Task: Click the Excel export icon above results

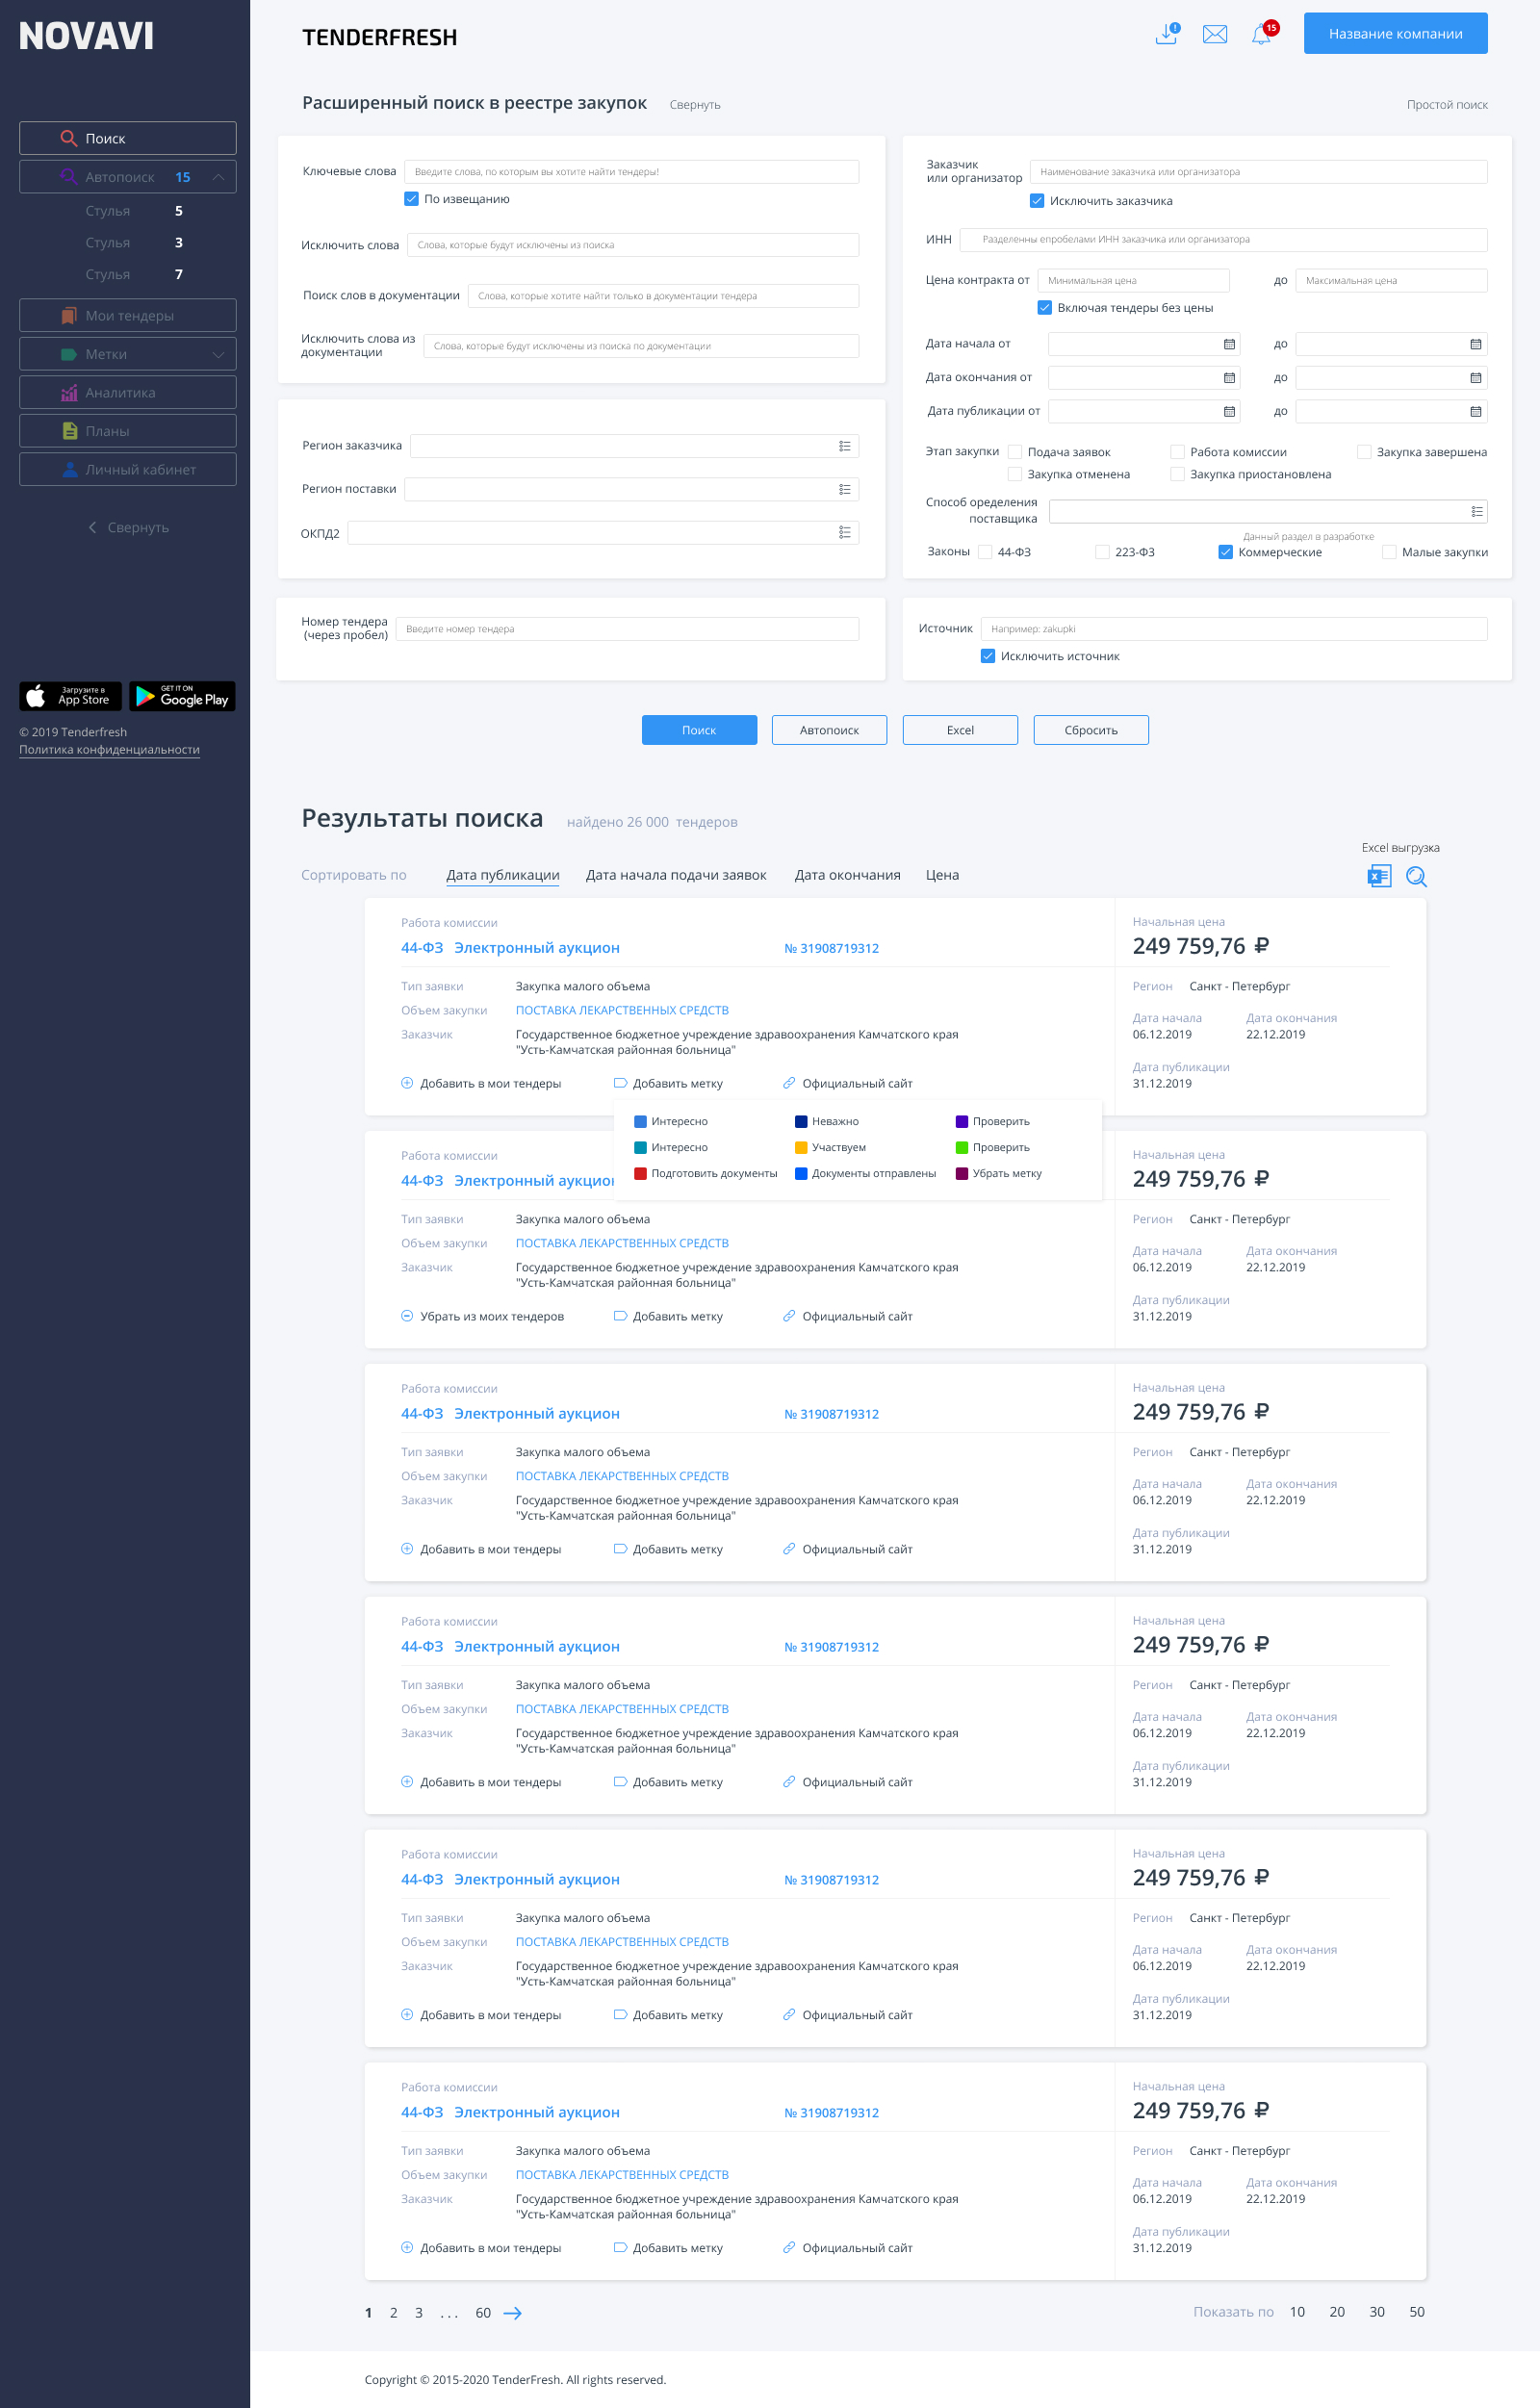Action: 1379,876
